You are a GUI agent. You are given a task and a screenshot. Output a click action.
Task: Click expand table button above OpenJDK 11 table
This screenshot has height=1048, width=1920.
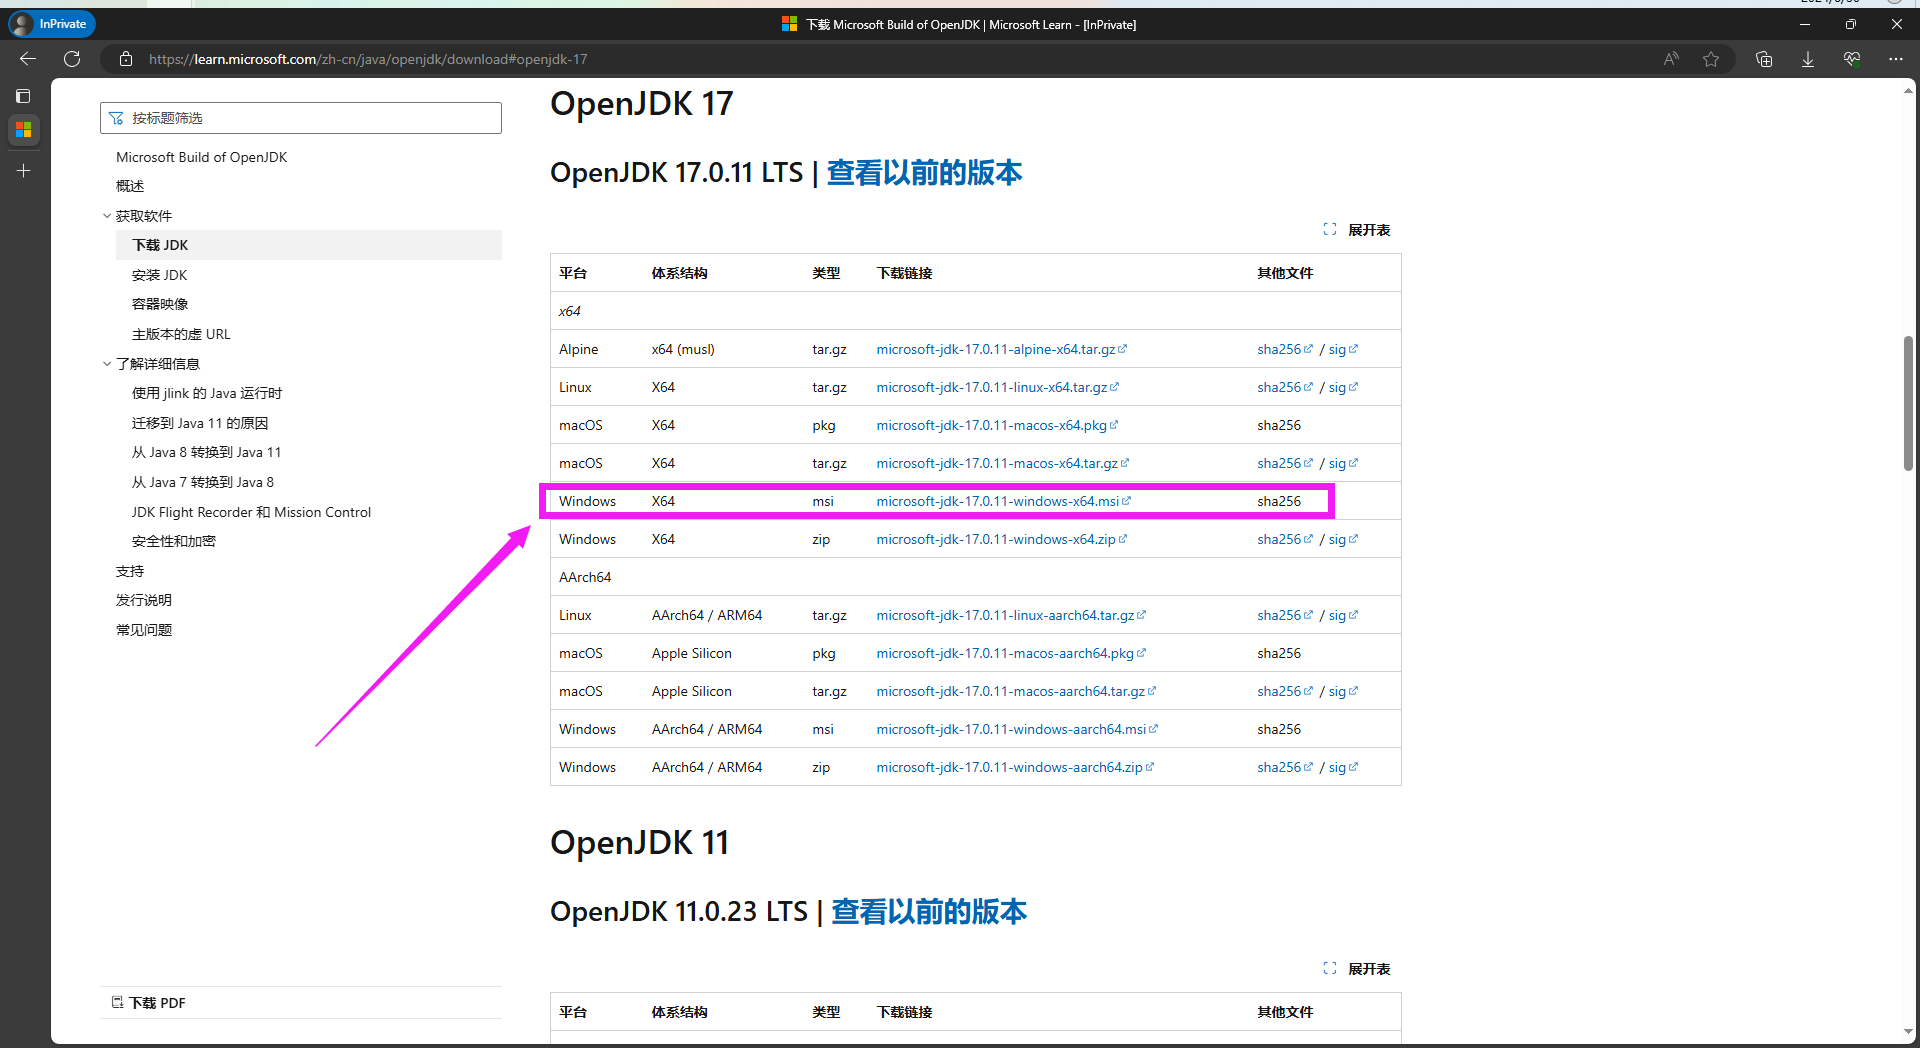pos(1357,969)
